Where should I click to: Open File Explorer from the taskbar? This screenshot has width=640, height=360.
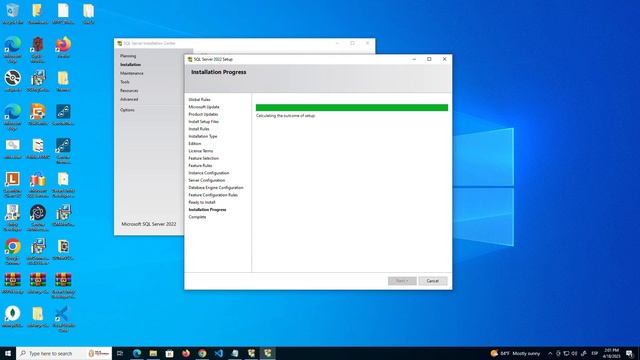[x=153, y=353]
